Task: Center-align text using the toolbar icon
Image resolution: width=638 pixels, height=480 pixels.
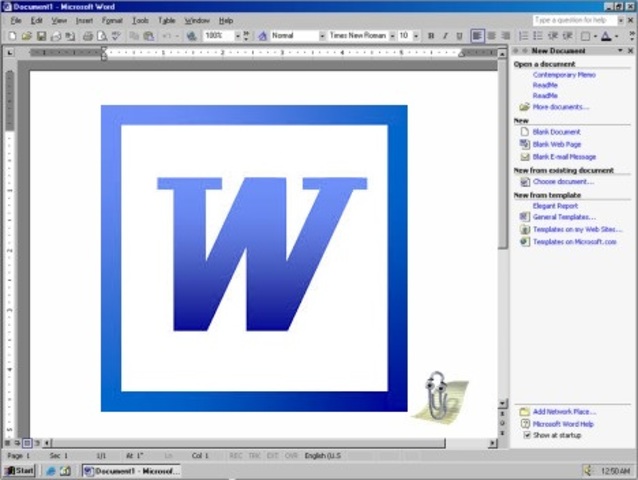Action: (492, 36)
